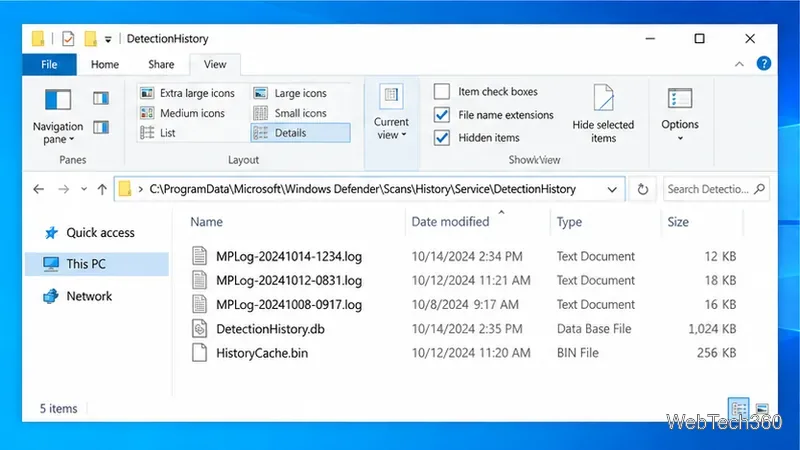Click the BIN File type cell
The image size is (800, 450).
pyautogui.click(x=578, y=353)
